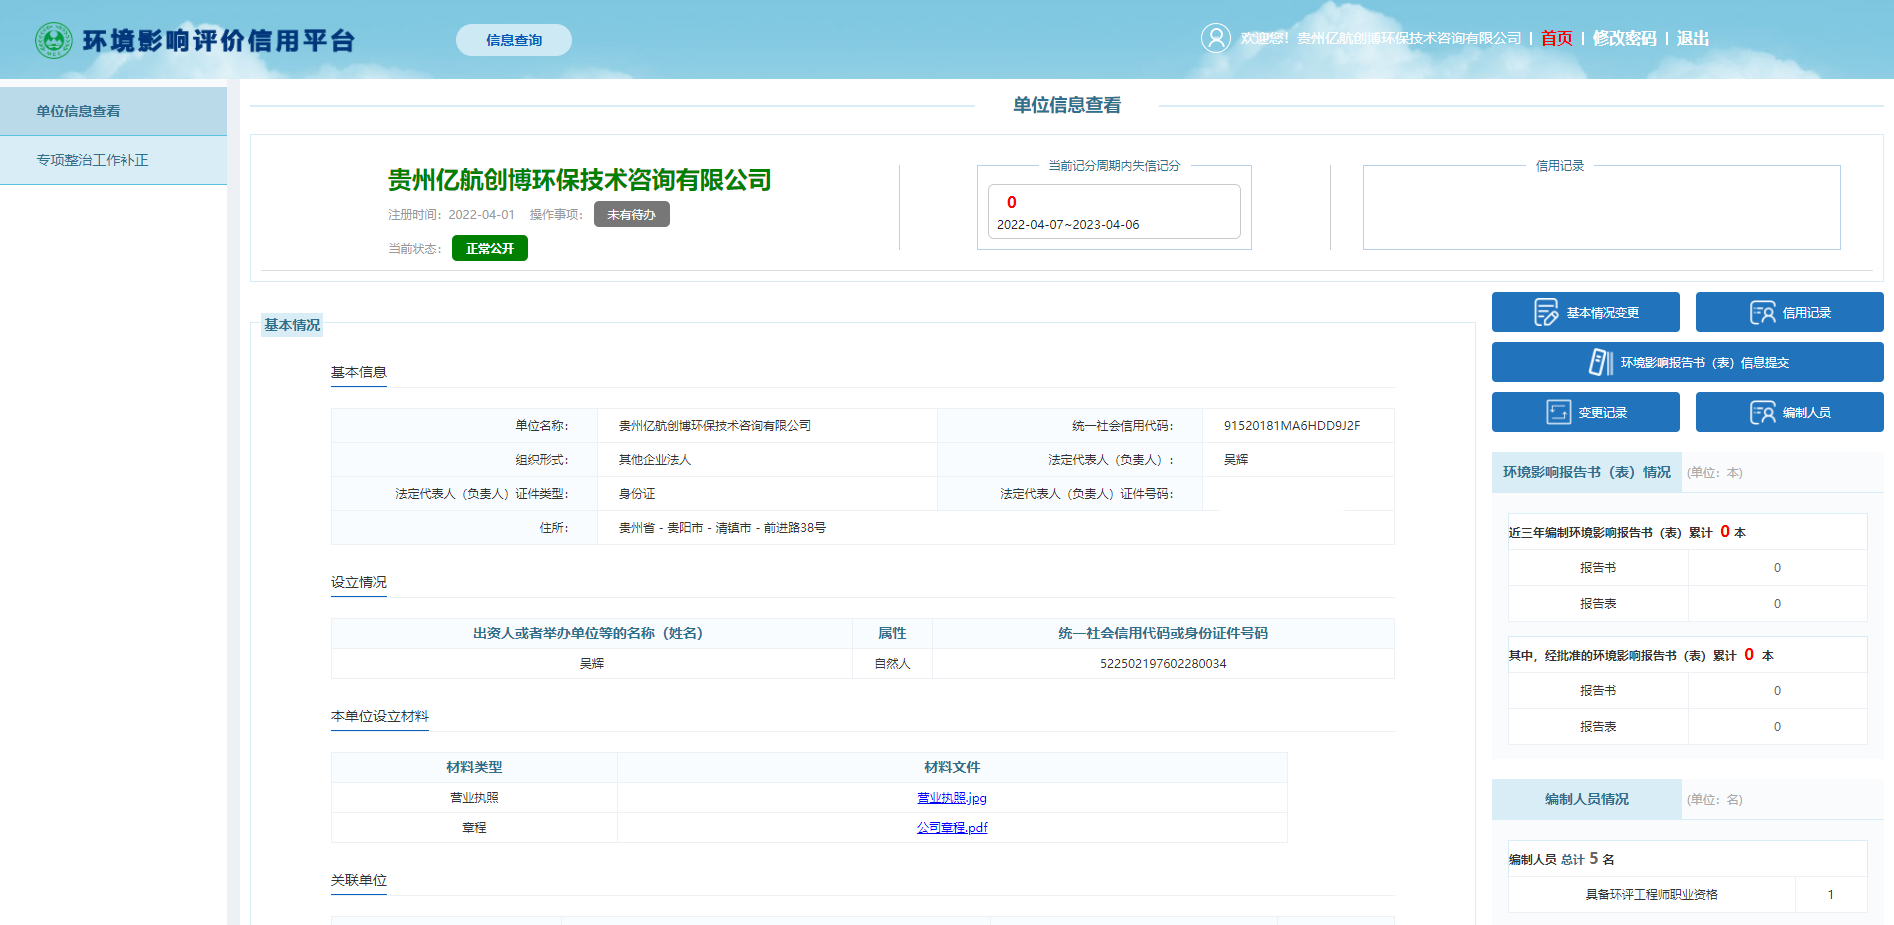Viewport: 1894px width, 925px height.
Task: Click 退出 to log out
Action: pos(1692,38)
